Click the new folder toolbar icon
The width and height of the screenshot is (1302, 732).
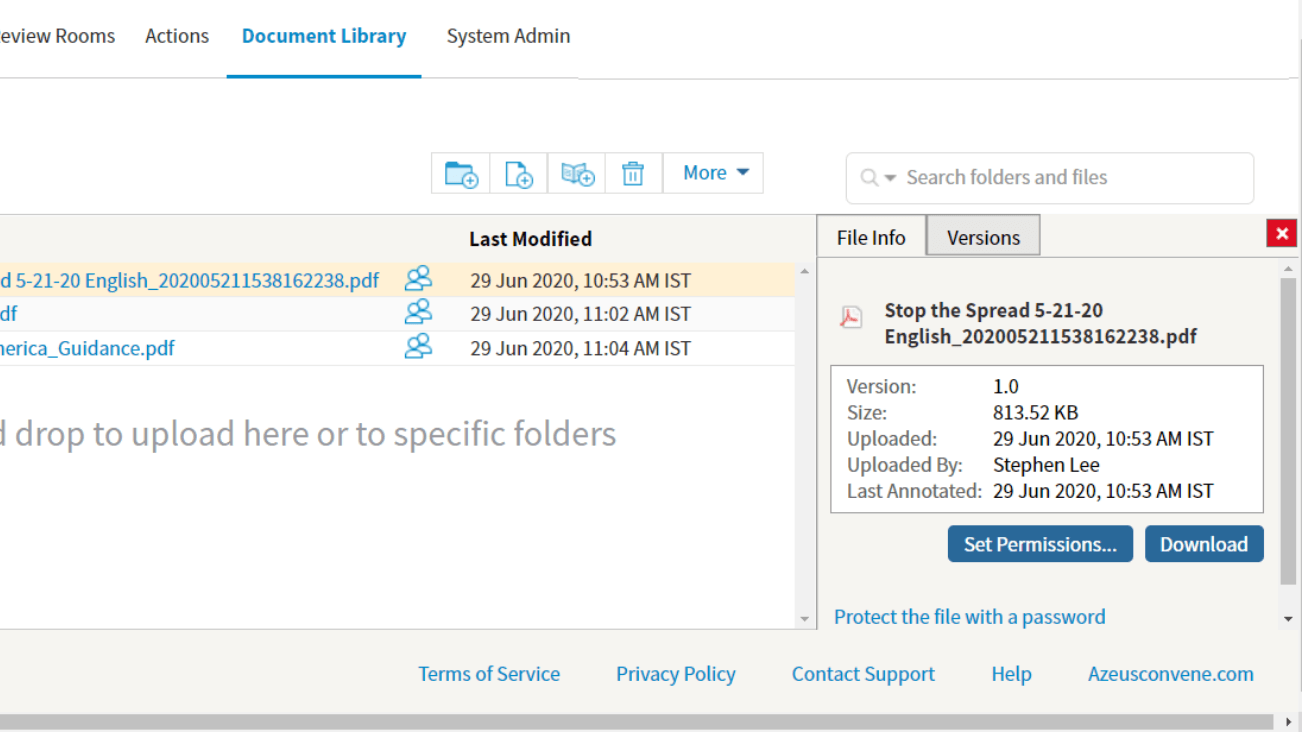pos(461,174)
